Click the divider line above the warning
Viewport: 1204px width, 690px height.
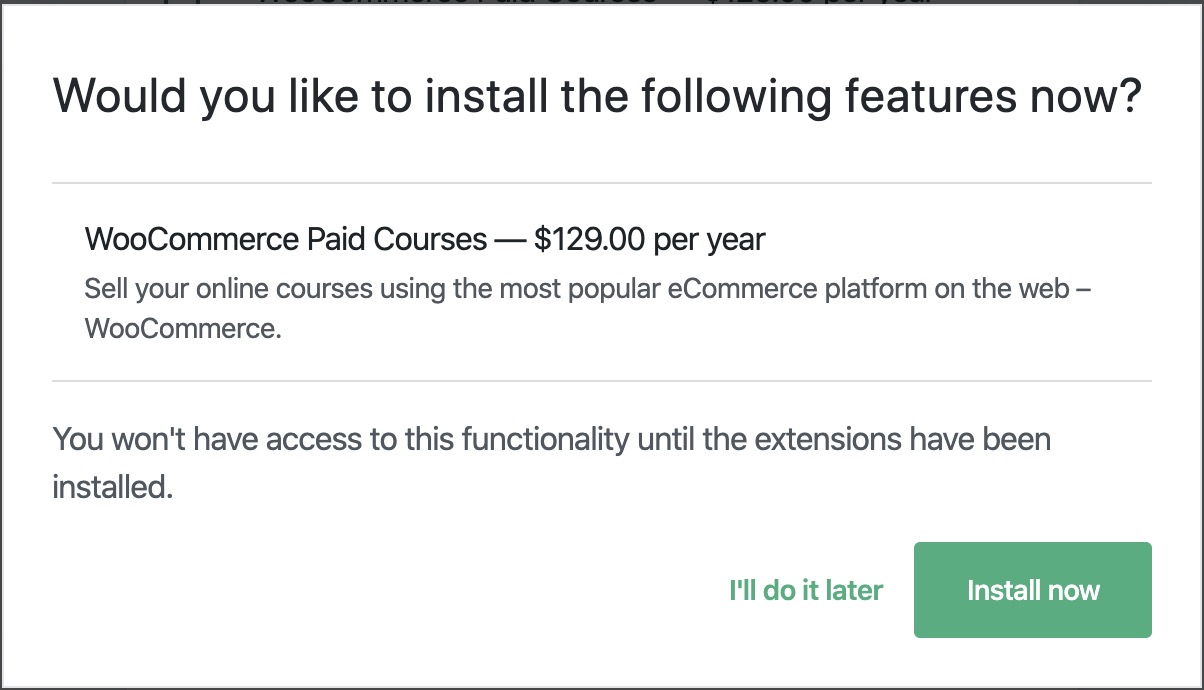pos(598,380)
